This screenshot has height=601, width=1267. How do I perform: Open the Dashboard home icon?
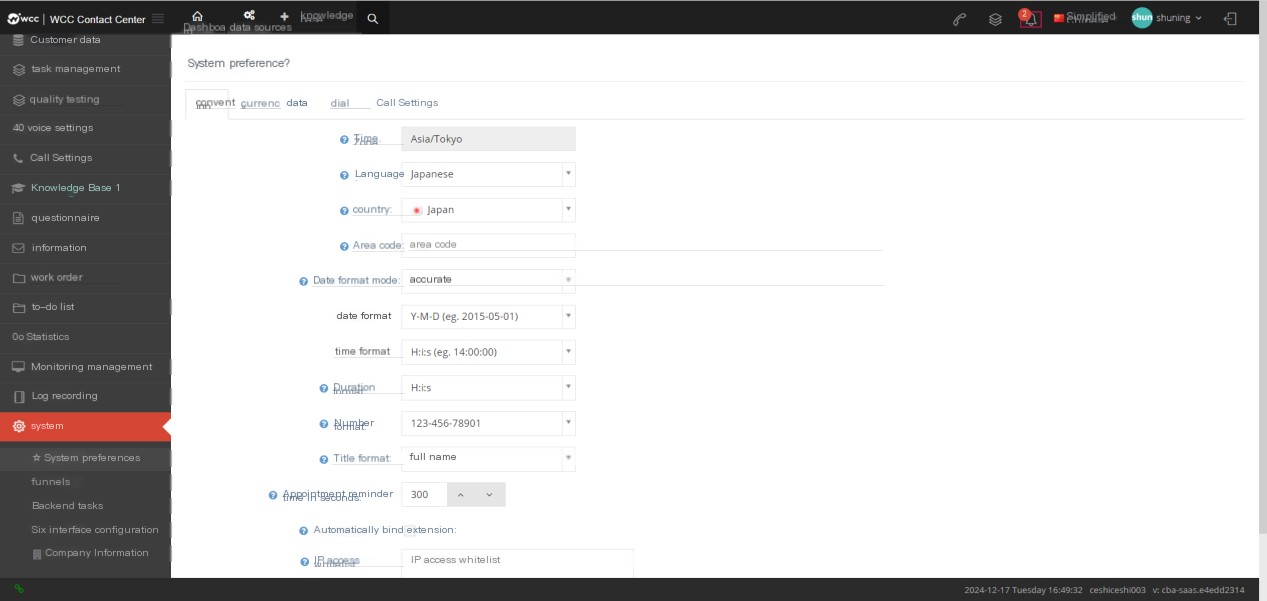pyautogui.click(x=197, y=16)
